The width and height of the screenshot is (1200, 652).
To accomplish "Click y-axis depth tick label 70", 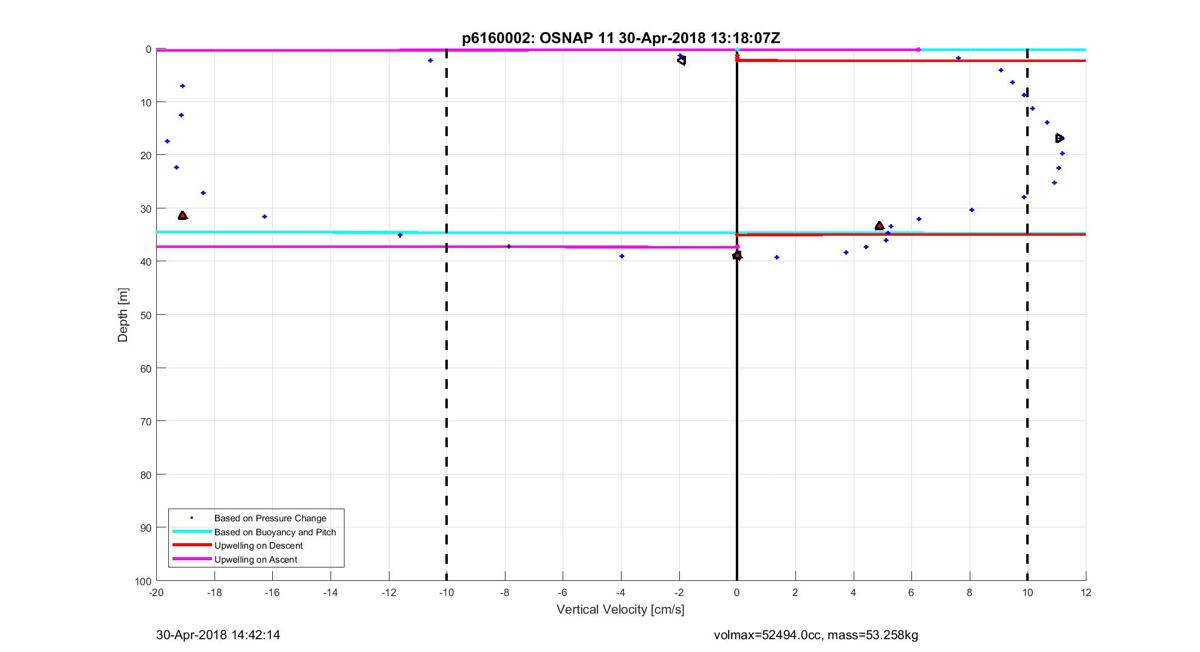I will pos(144,421).
